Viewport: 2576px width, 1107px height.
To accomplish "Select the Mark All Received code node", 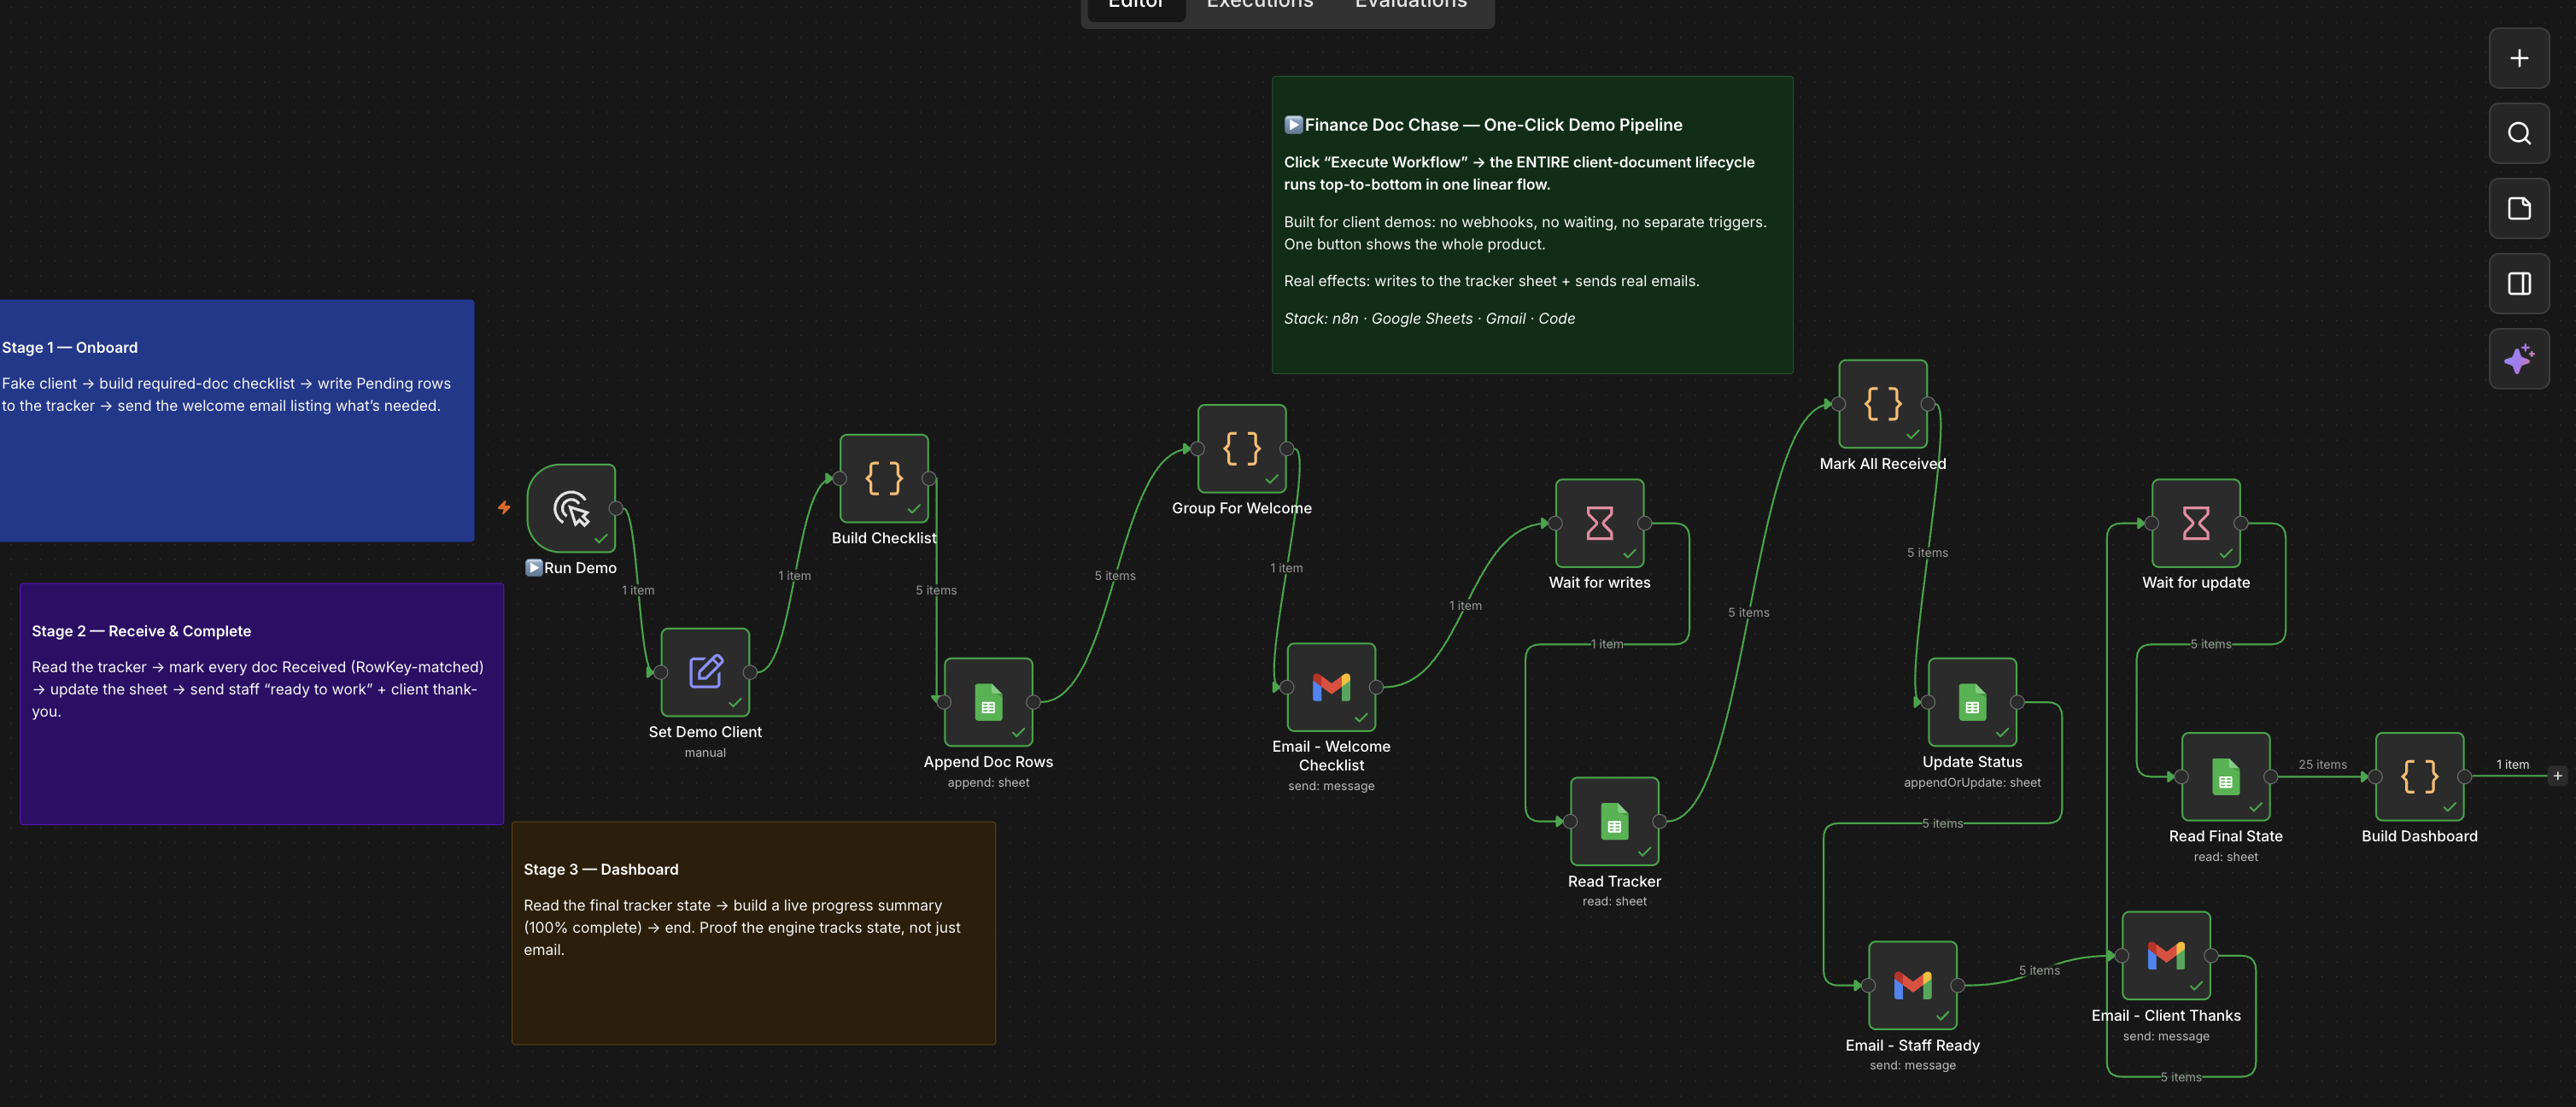I will 1883,404.
